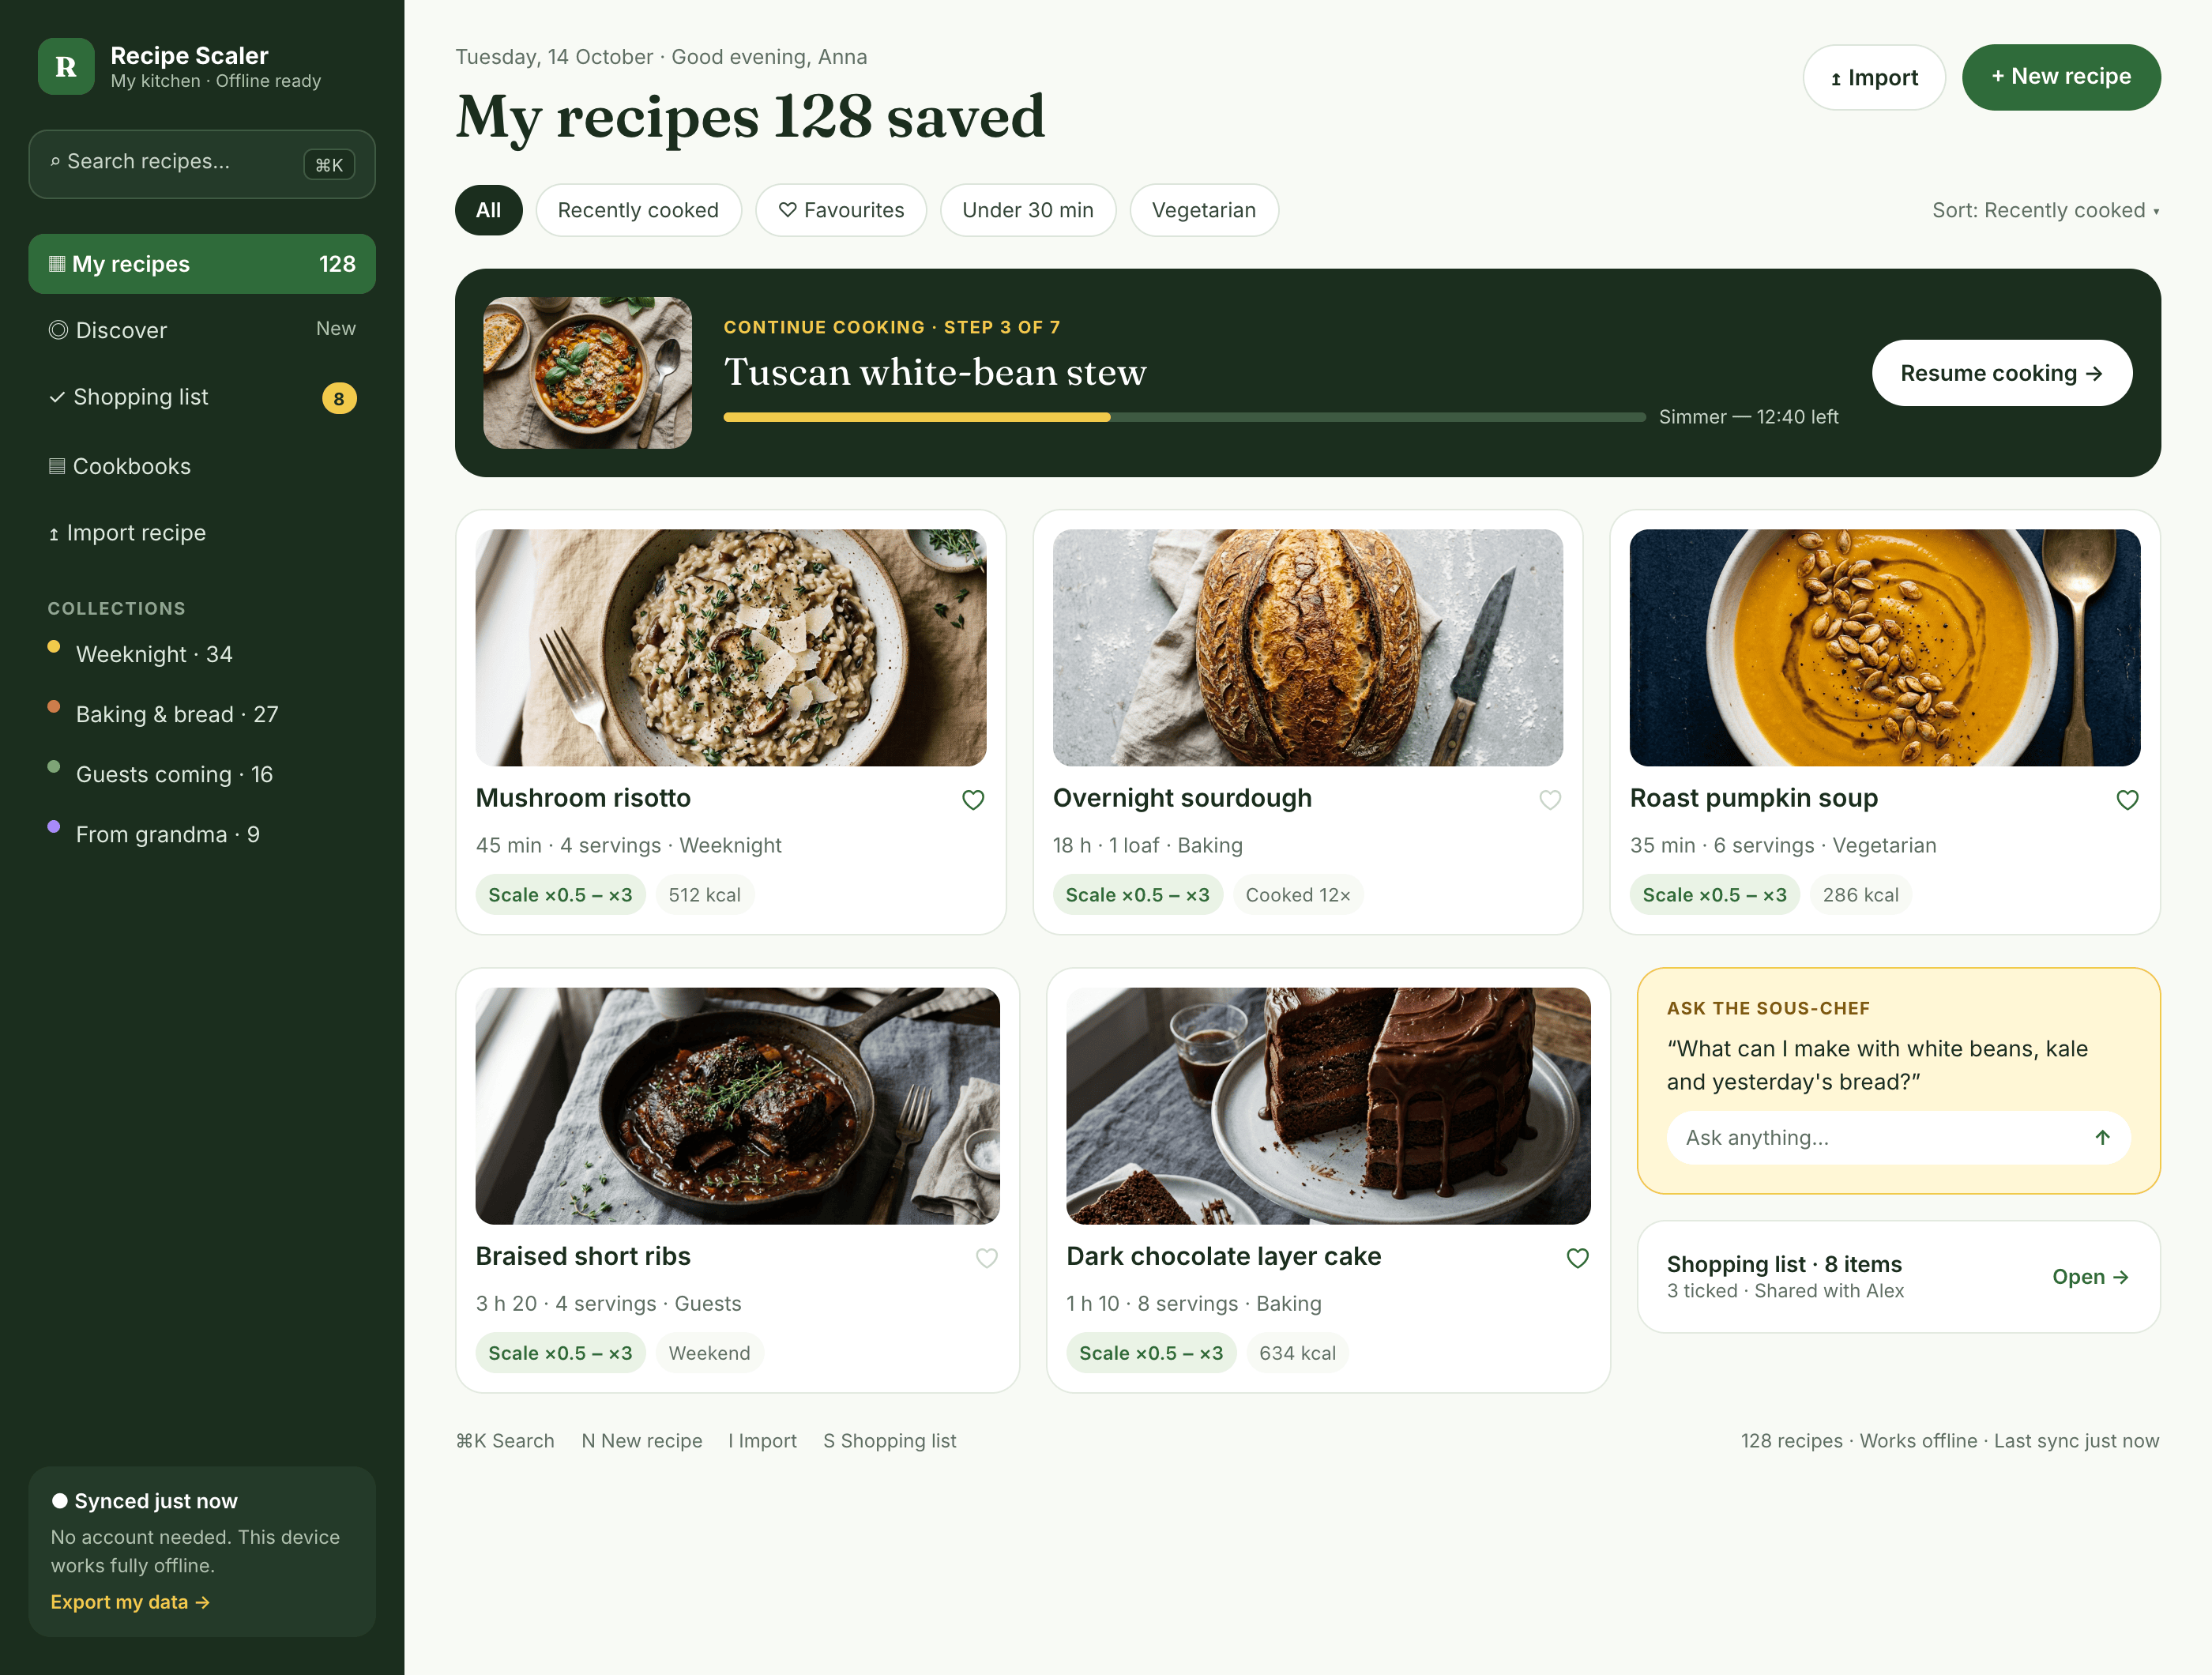
Task: Click the ⌘K shortcut badge in search
Action: point(329,165)
